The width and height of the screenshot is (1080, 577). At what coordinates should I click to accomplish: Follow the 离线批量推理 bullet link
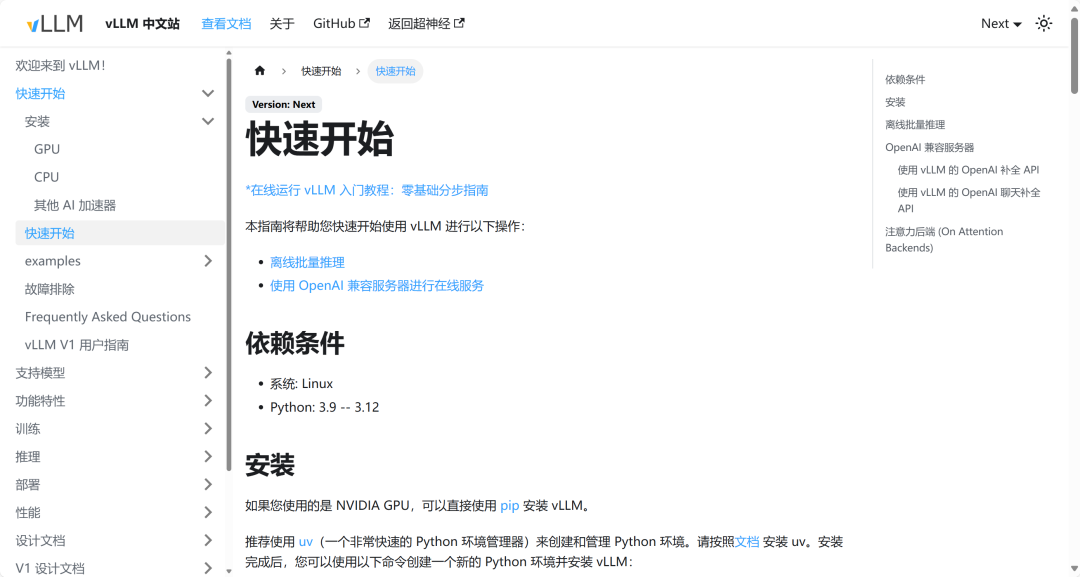click(x=307, y=262)
